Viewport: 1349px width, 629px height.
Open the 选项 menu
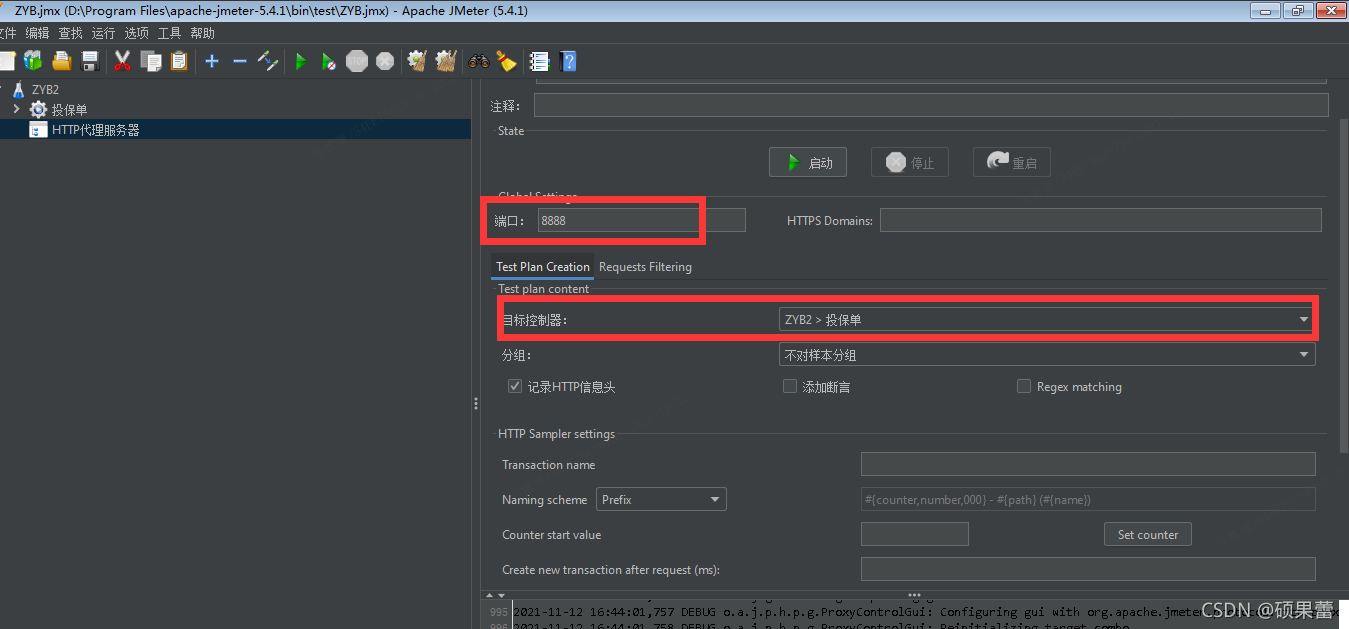click(136, 33)
